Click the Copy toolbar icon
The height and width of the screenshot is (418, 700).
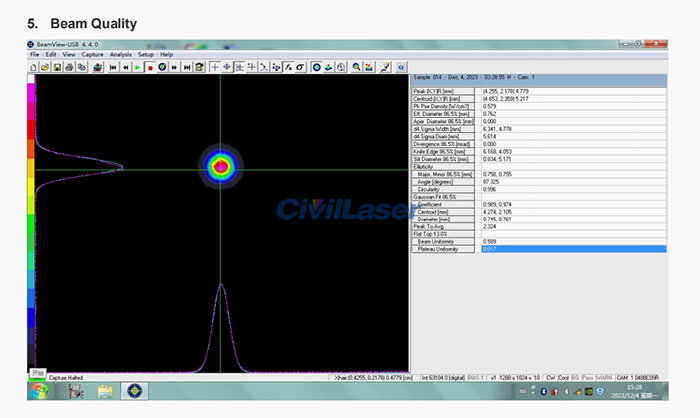(x=82, y=67)
